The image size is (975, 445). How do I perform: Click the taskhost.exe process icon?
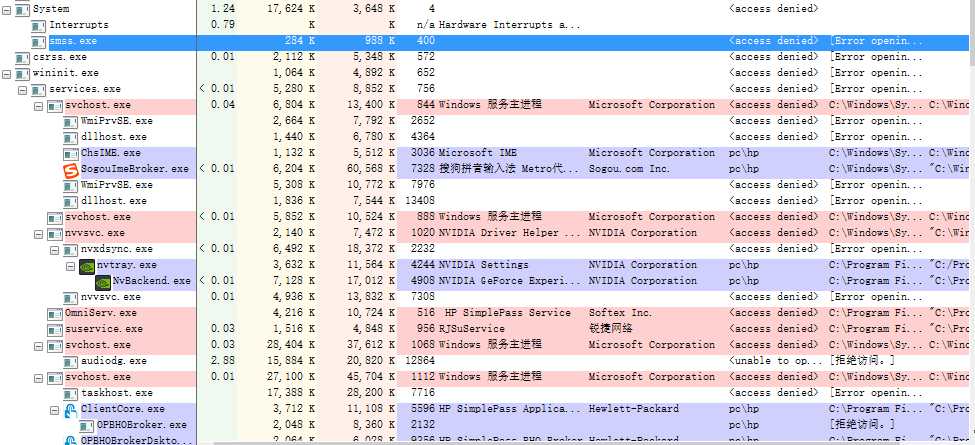[71, 394]
